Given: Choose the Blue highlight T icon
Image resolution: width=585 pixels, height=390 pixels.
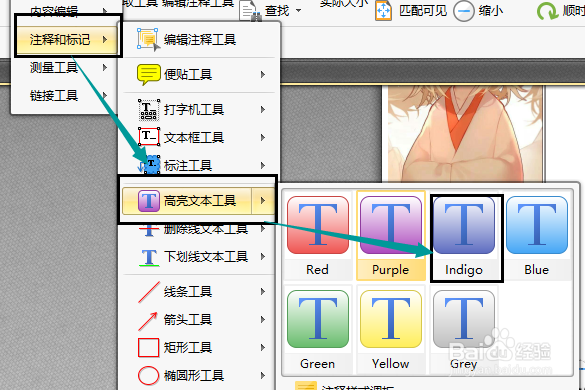Looking at the screenshot, I should 537,225.
